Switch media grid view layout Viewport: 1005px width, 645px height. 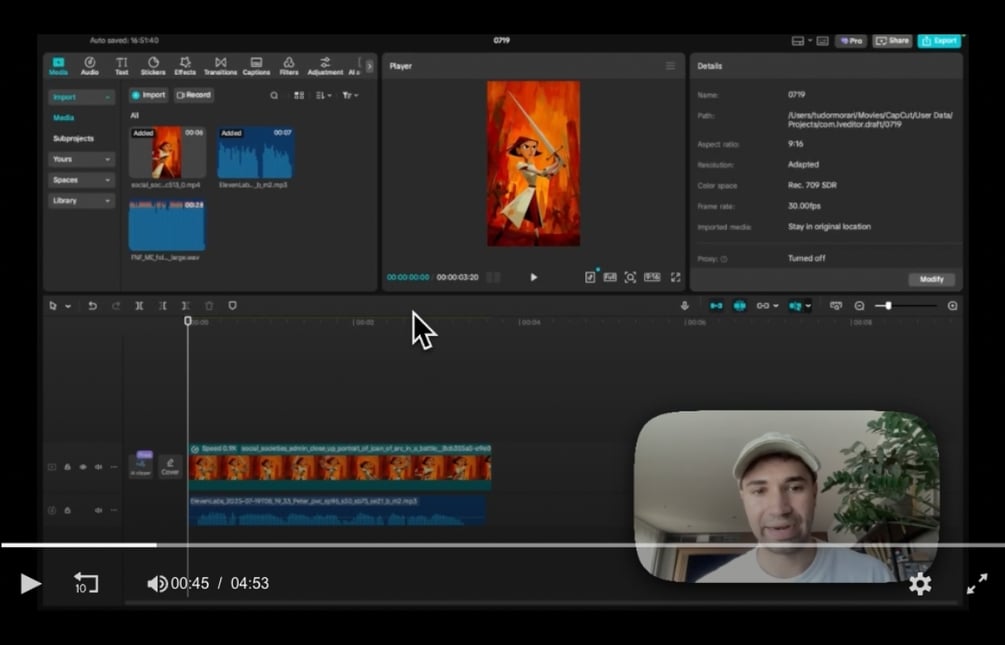299,96
